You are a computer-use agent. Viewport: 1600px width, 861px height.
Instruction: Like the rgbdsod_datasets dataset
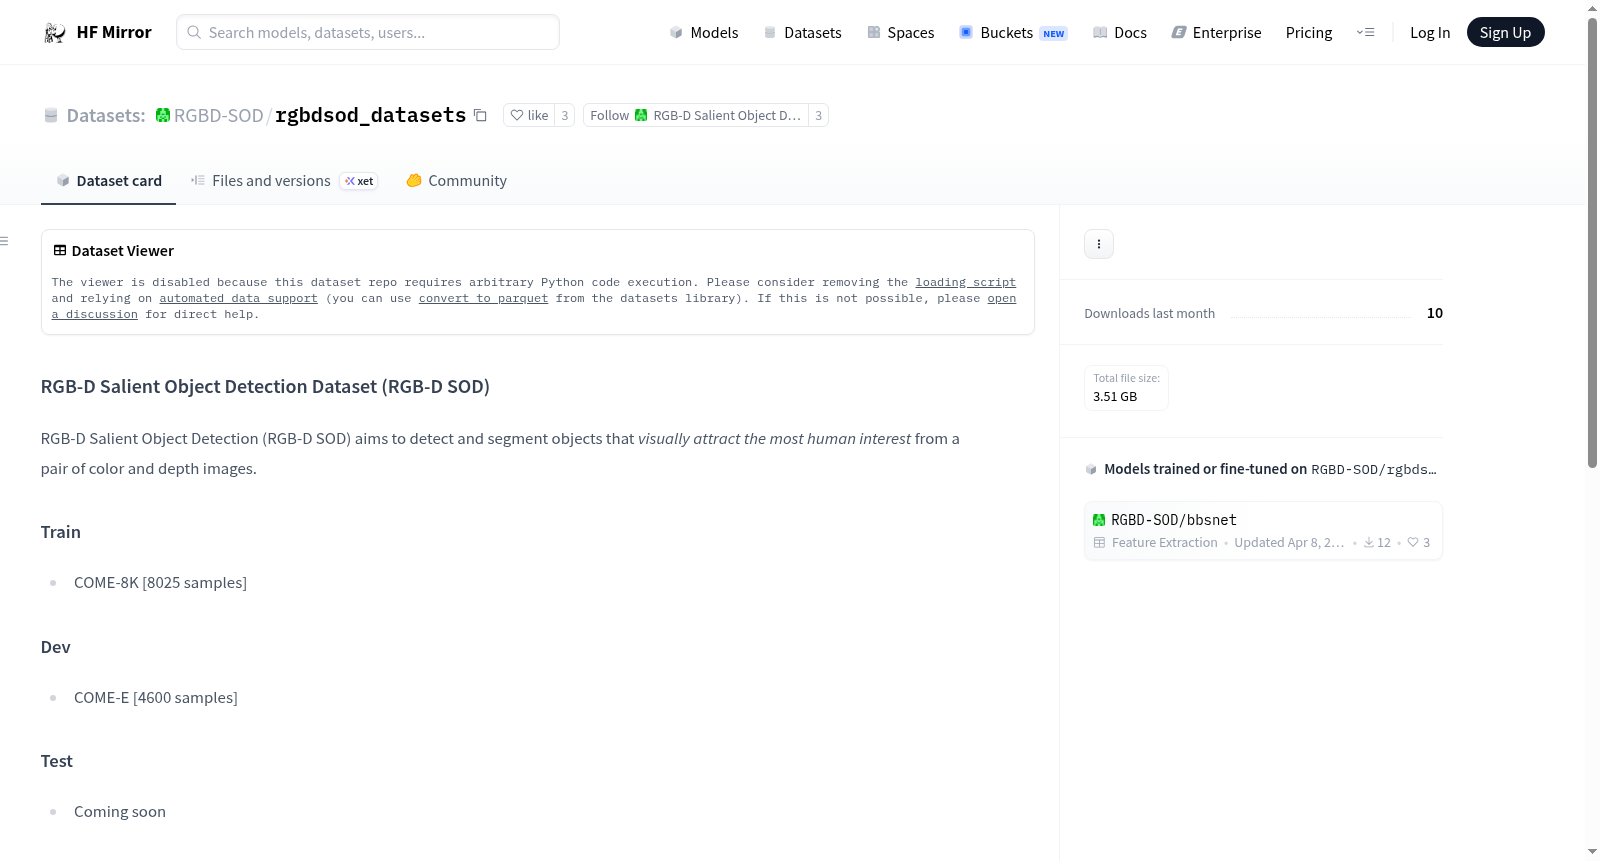coord(529,115)
